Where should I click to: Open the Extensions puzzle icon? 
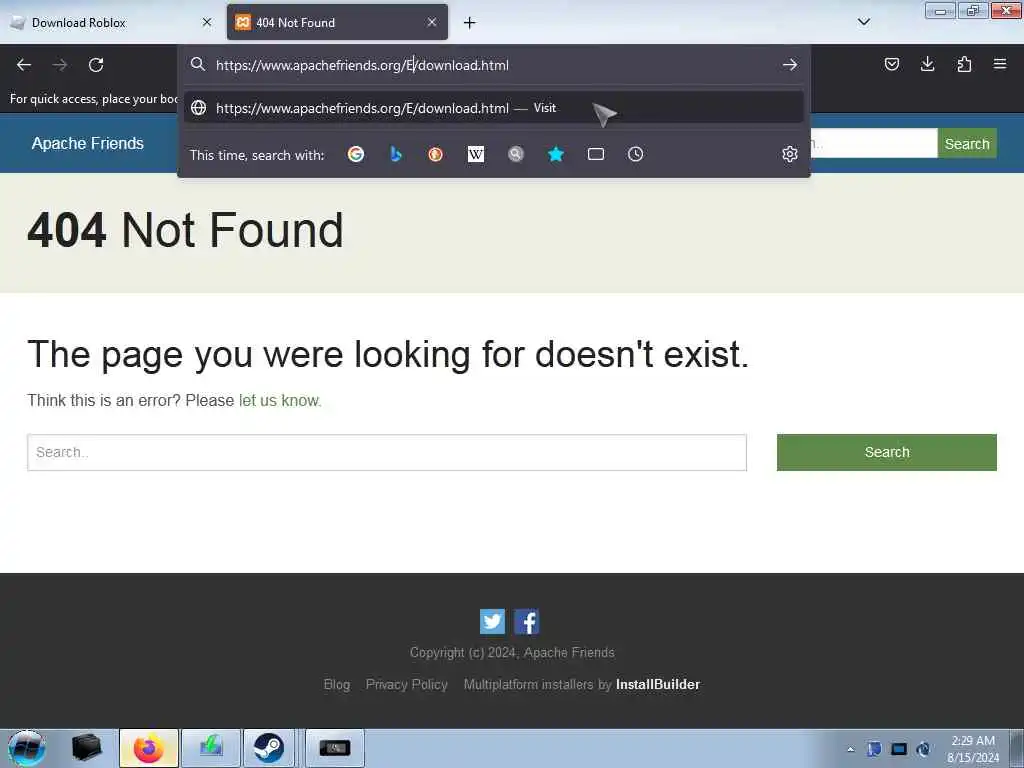pyautogui.click(x=964, y=64)
